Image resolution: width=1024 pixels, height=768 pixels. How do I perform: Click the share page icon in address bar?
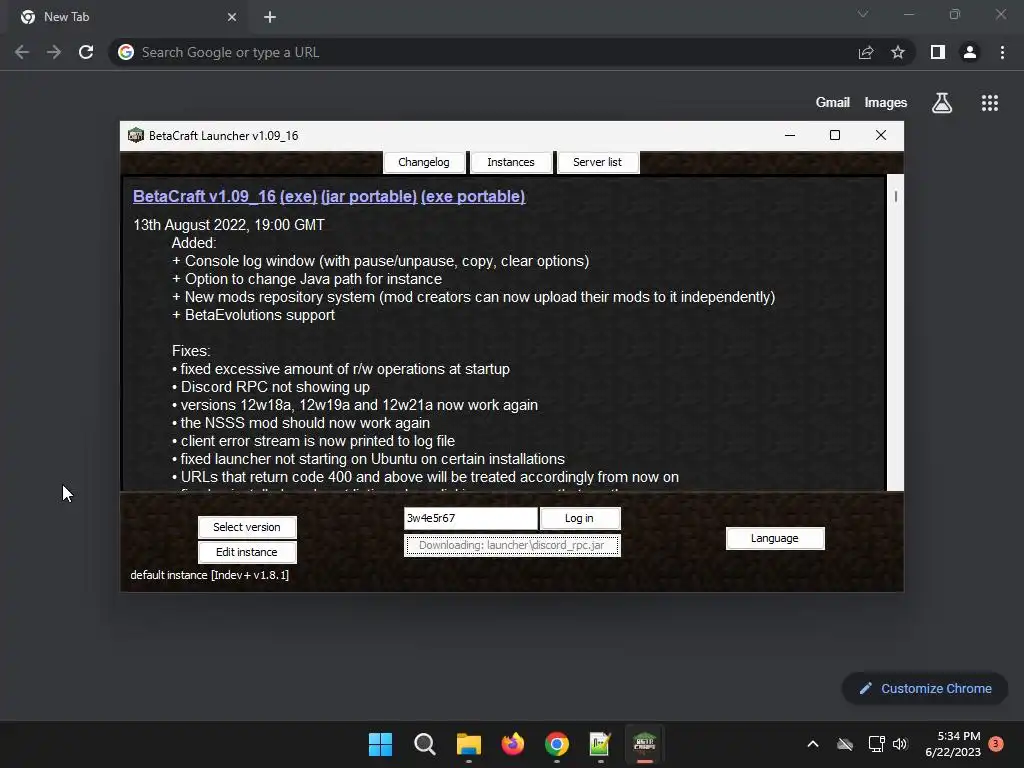(x=866, y=52)
